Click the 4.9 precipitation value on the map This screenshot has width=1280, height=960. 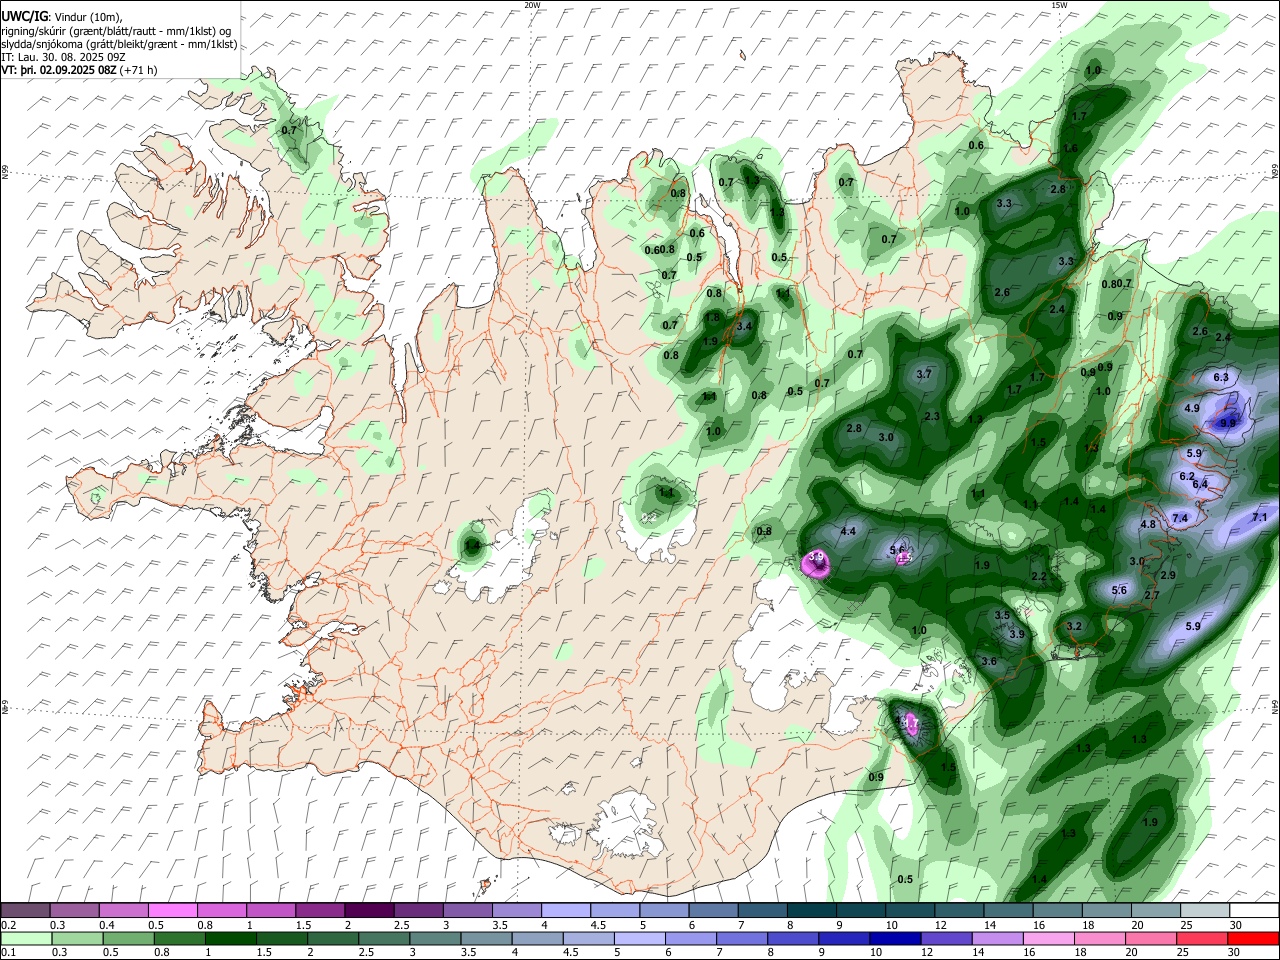(x=1192, y=408)
